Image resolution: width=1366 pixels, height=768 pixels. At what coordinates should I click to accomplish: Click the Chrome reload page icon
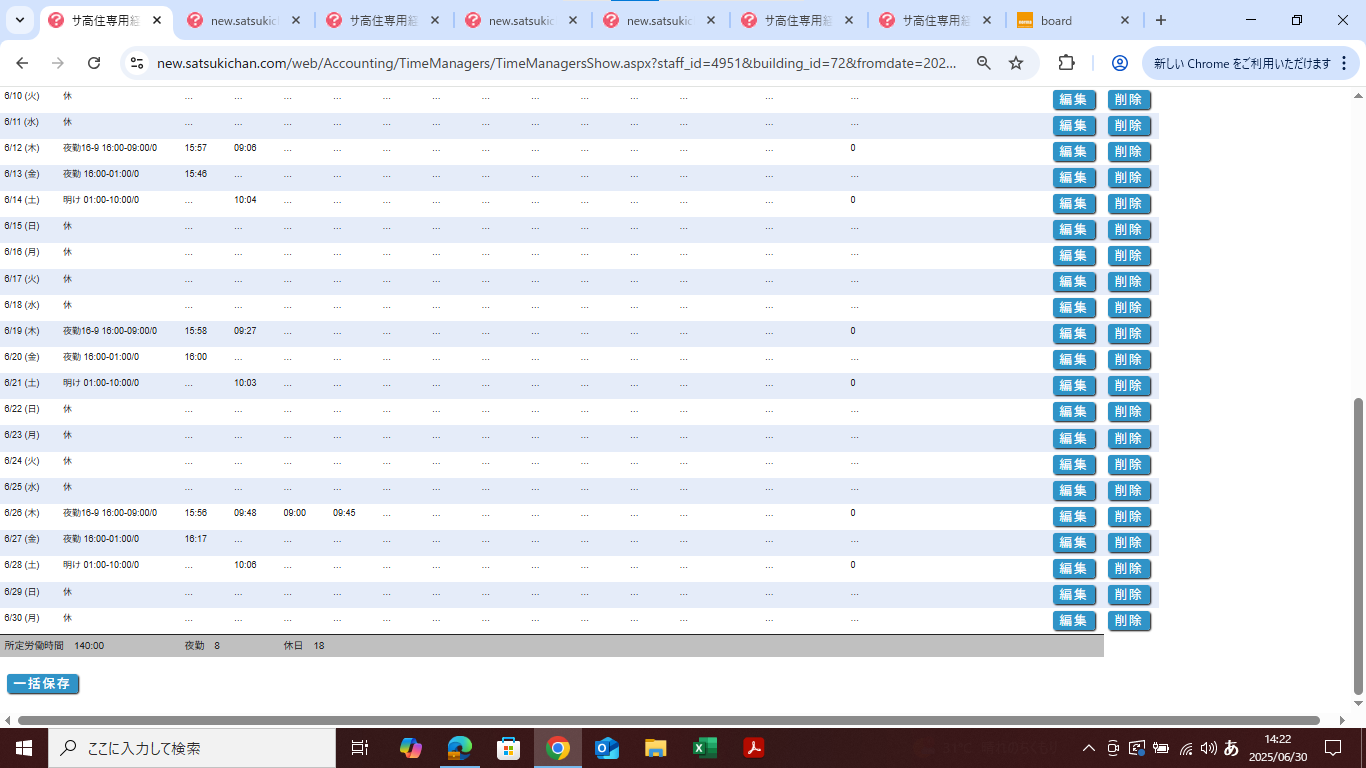(94, 63)
